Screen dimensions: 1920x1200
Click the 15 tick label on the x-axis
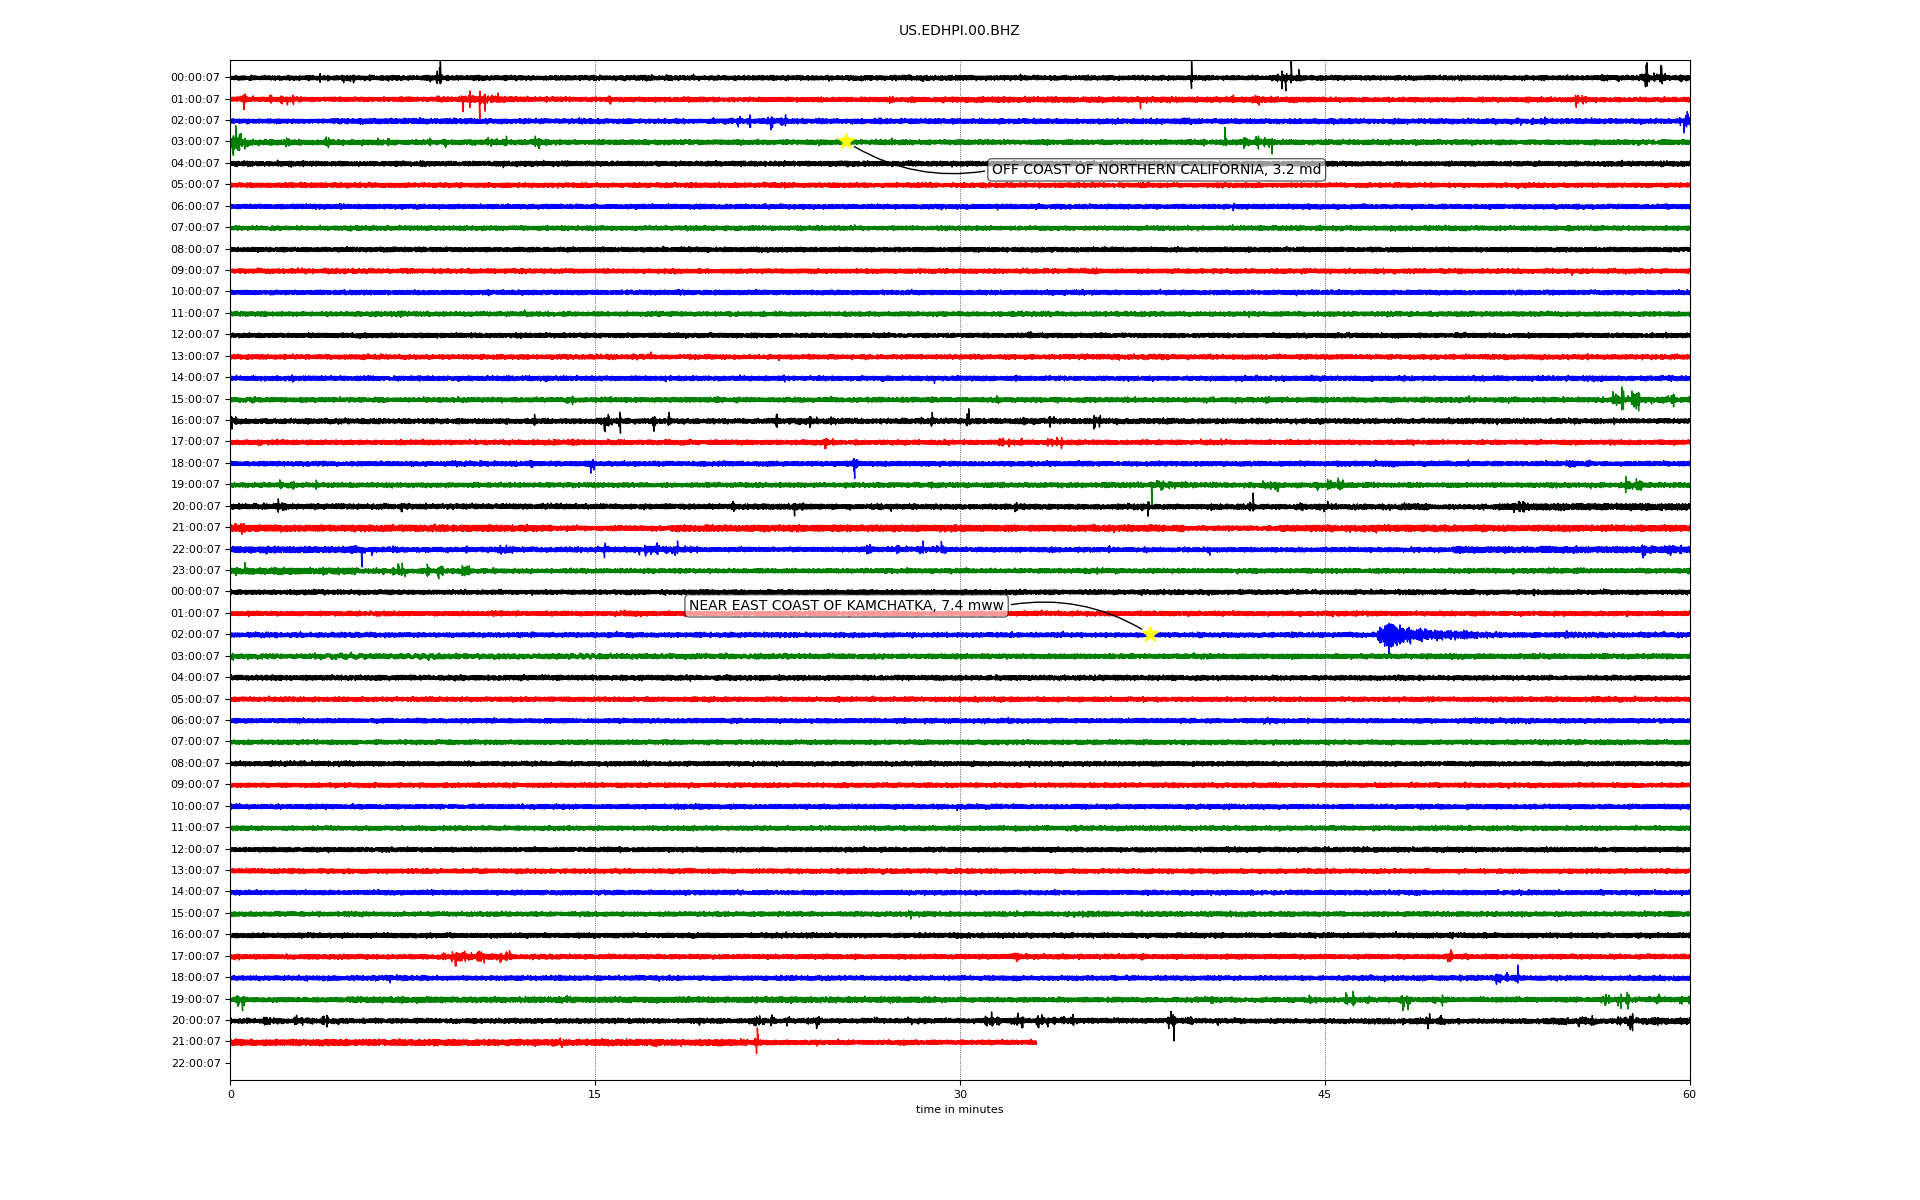[595, 1094]
